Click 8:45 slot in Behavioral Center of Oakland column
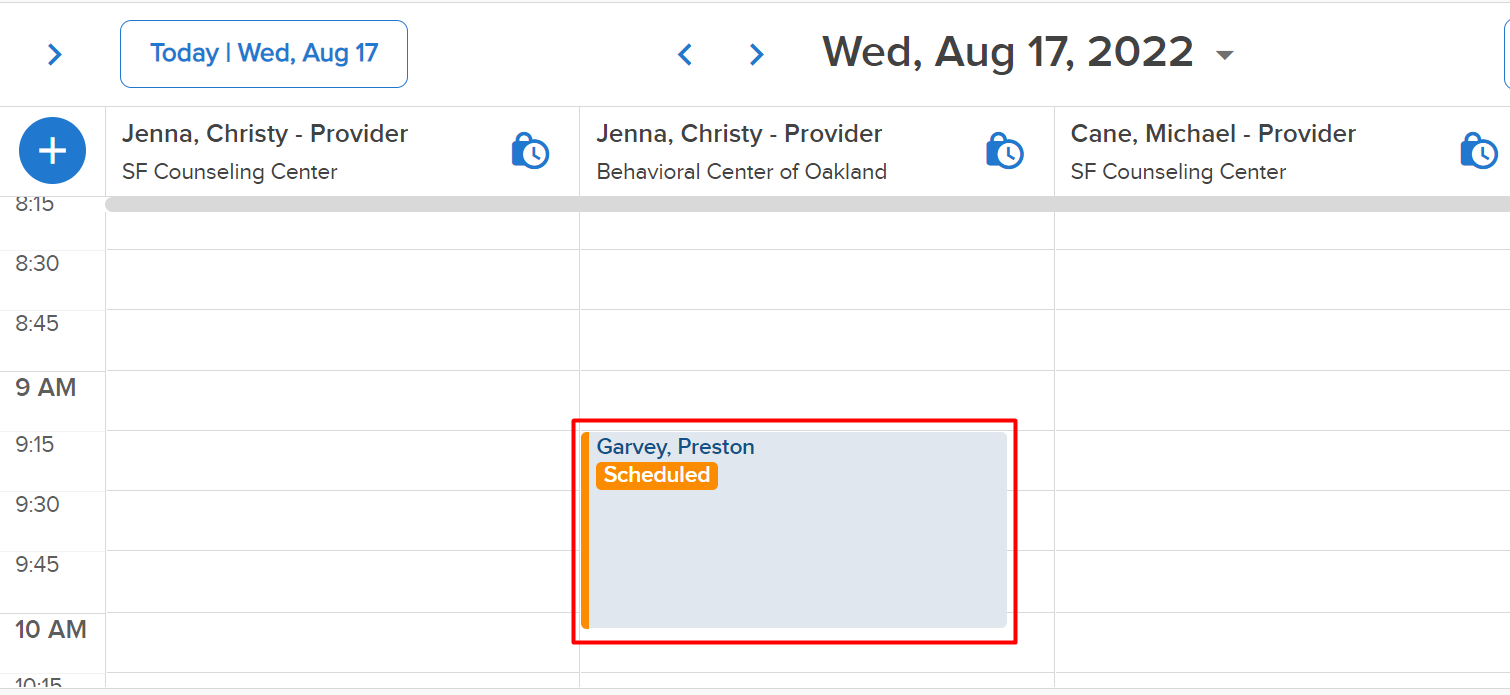 pyautogui.click(x=817, y=340)
